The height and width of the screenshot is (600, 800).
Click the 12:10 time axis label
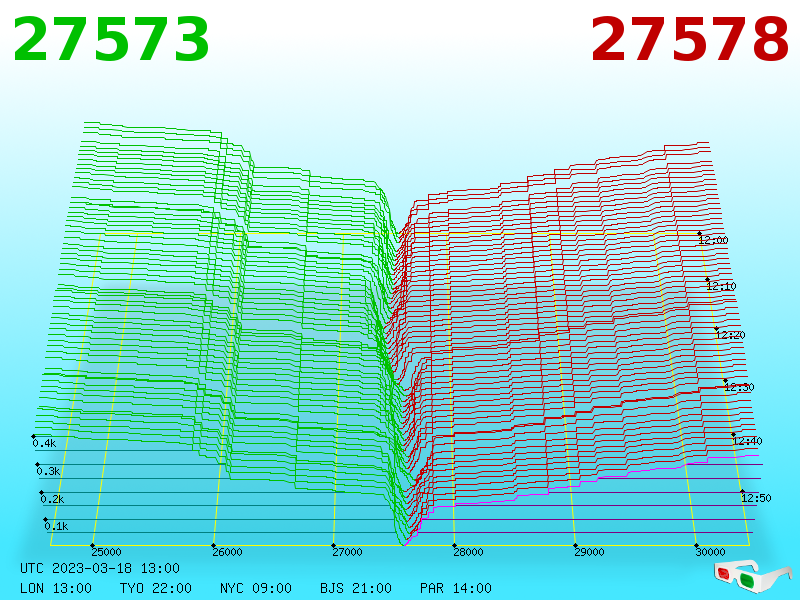(x=721, y=286)
